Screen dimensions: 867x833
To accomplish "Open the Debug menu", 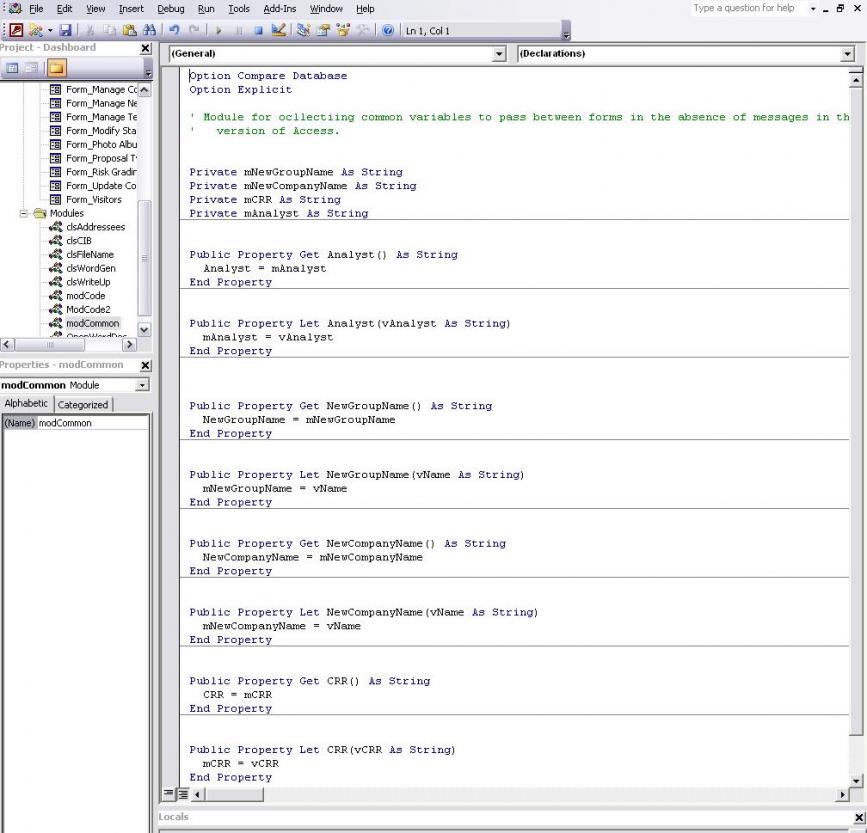I will click(x=171, y=9).
